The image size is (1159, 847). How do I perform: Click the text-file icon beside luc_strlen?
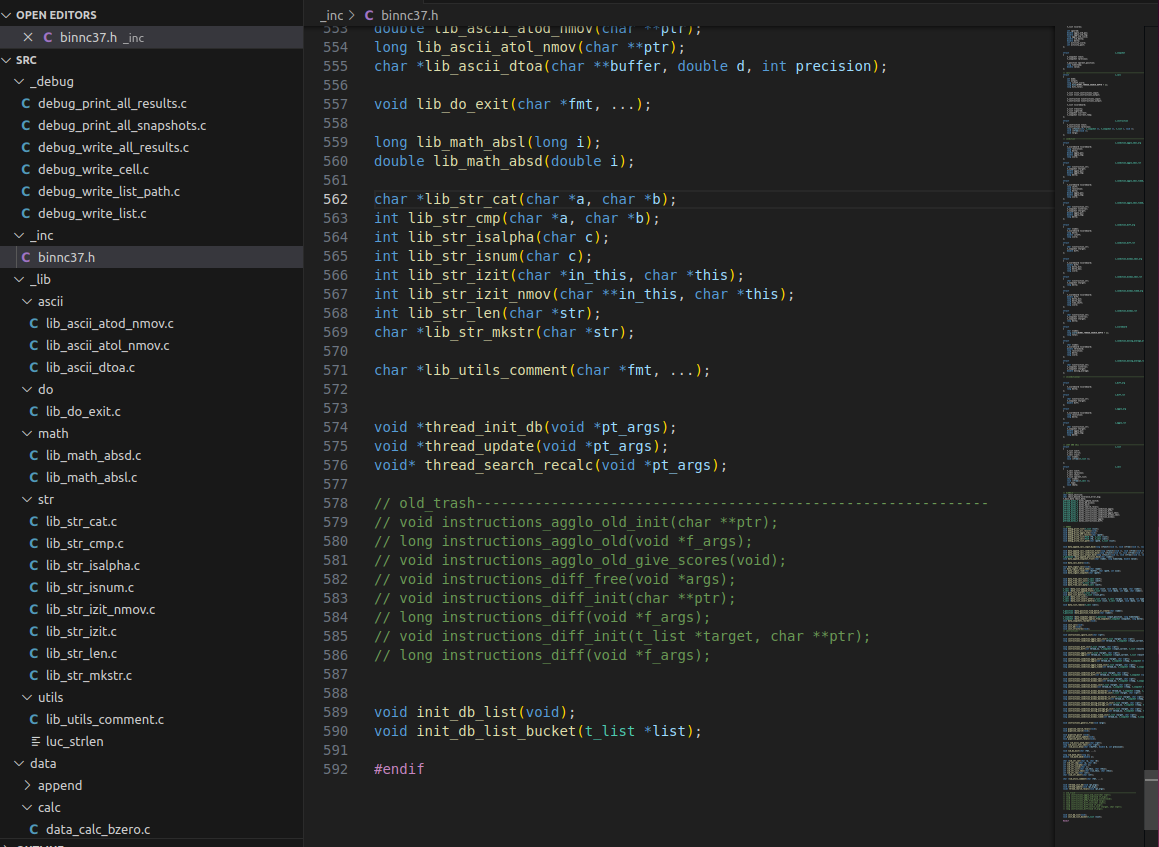[x=35, y=741]
